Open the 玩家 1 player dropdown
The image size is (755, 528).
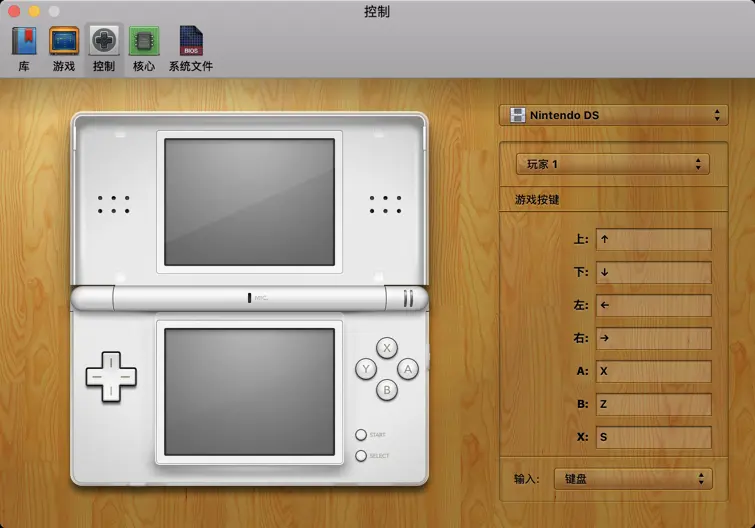pos(612,164)
